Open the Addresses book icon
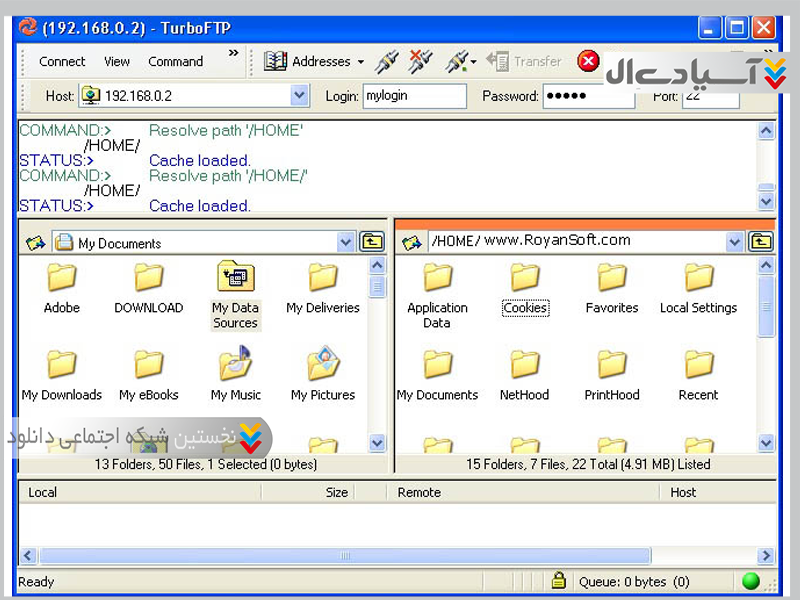Image resolution: width=800 pixels, height=600 pixels. (x=276, y=61)
